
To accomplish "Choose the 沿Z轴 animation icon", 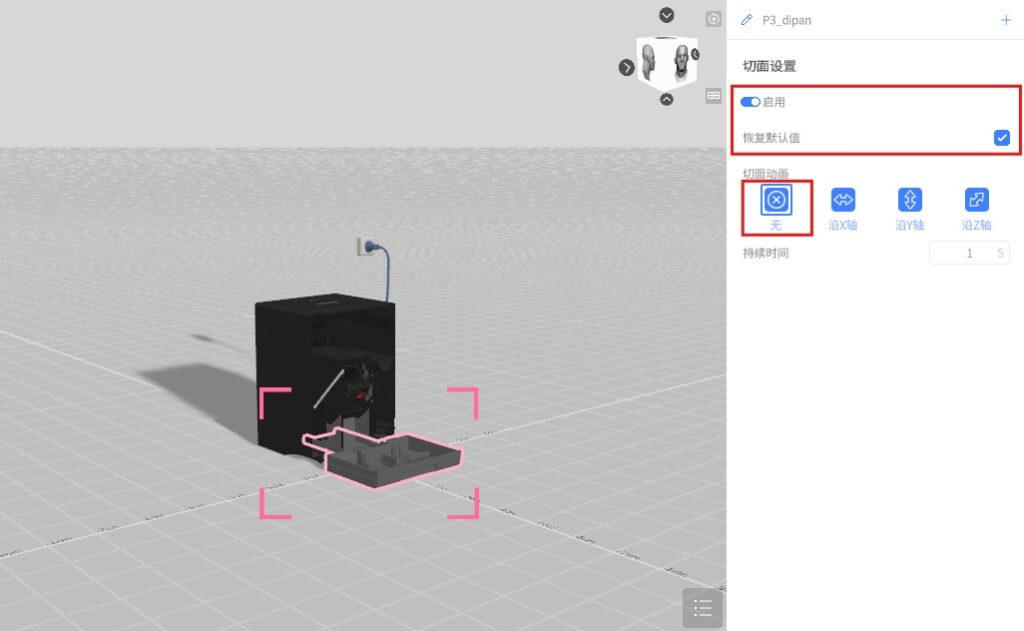I will pyautogui.click(x=976, y=200).
